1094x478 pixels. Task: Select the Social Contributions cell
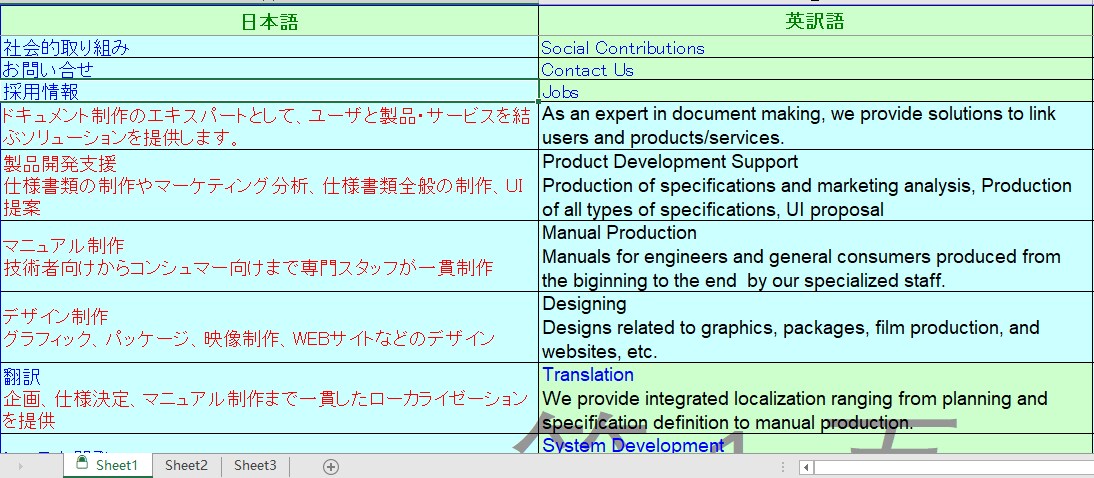click(x=816, y=47)
